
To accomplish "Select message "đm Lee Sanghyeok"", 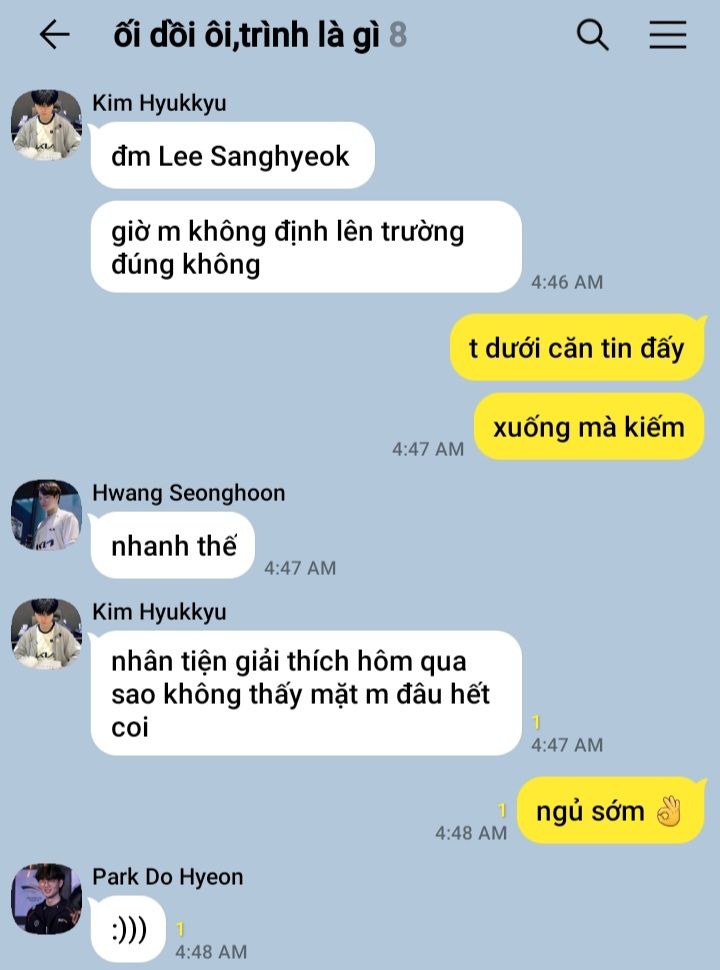I will (x=233, y=155).
